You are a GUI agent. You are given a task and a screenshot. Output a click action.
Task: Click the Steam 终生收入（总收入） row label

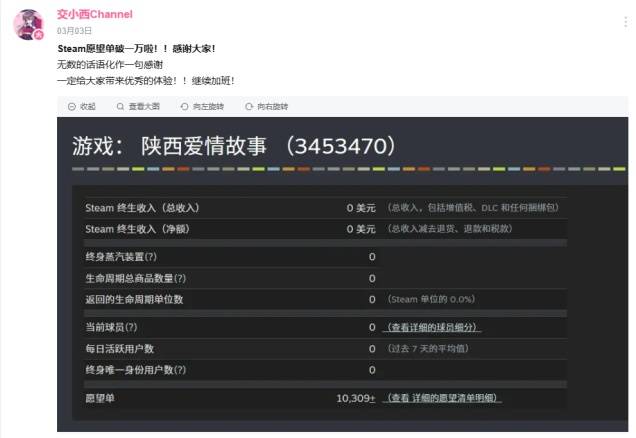pyautogui.click(x=142, y=208)
